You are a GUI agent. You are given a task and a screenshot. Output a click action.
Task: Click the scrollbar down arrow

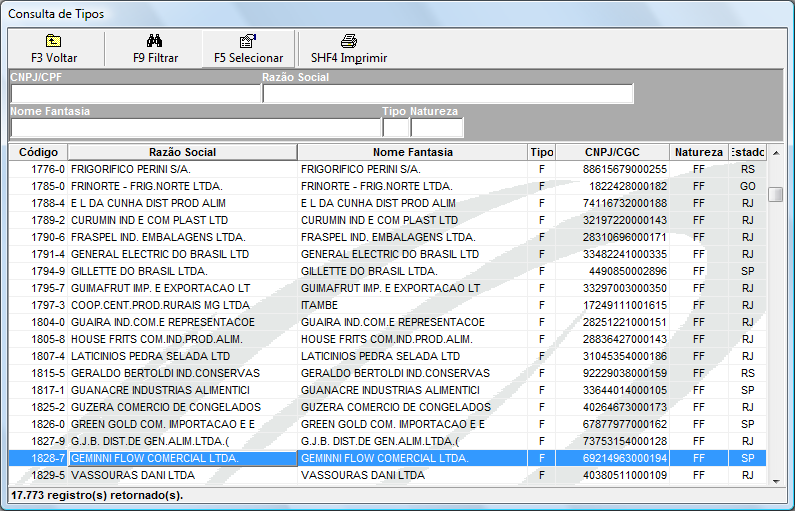(x=776, y=481)
